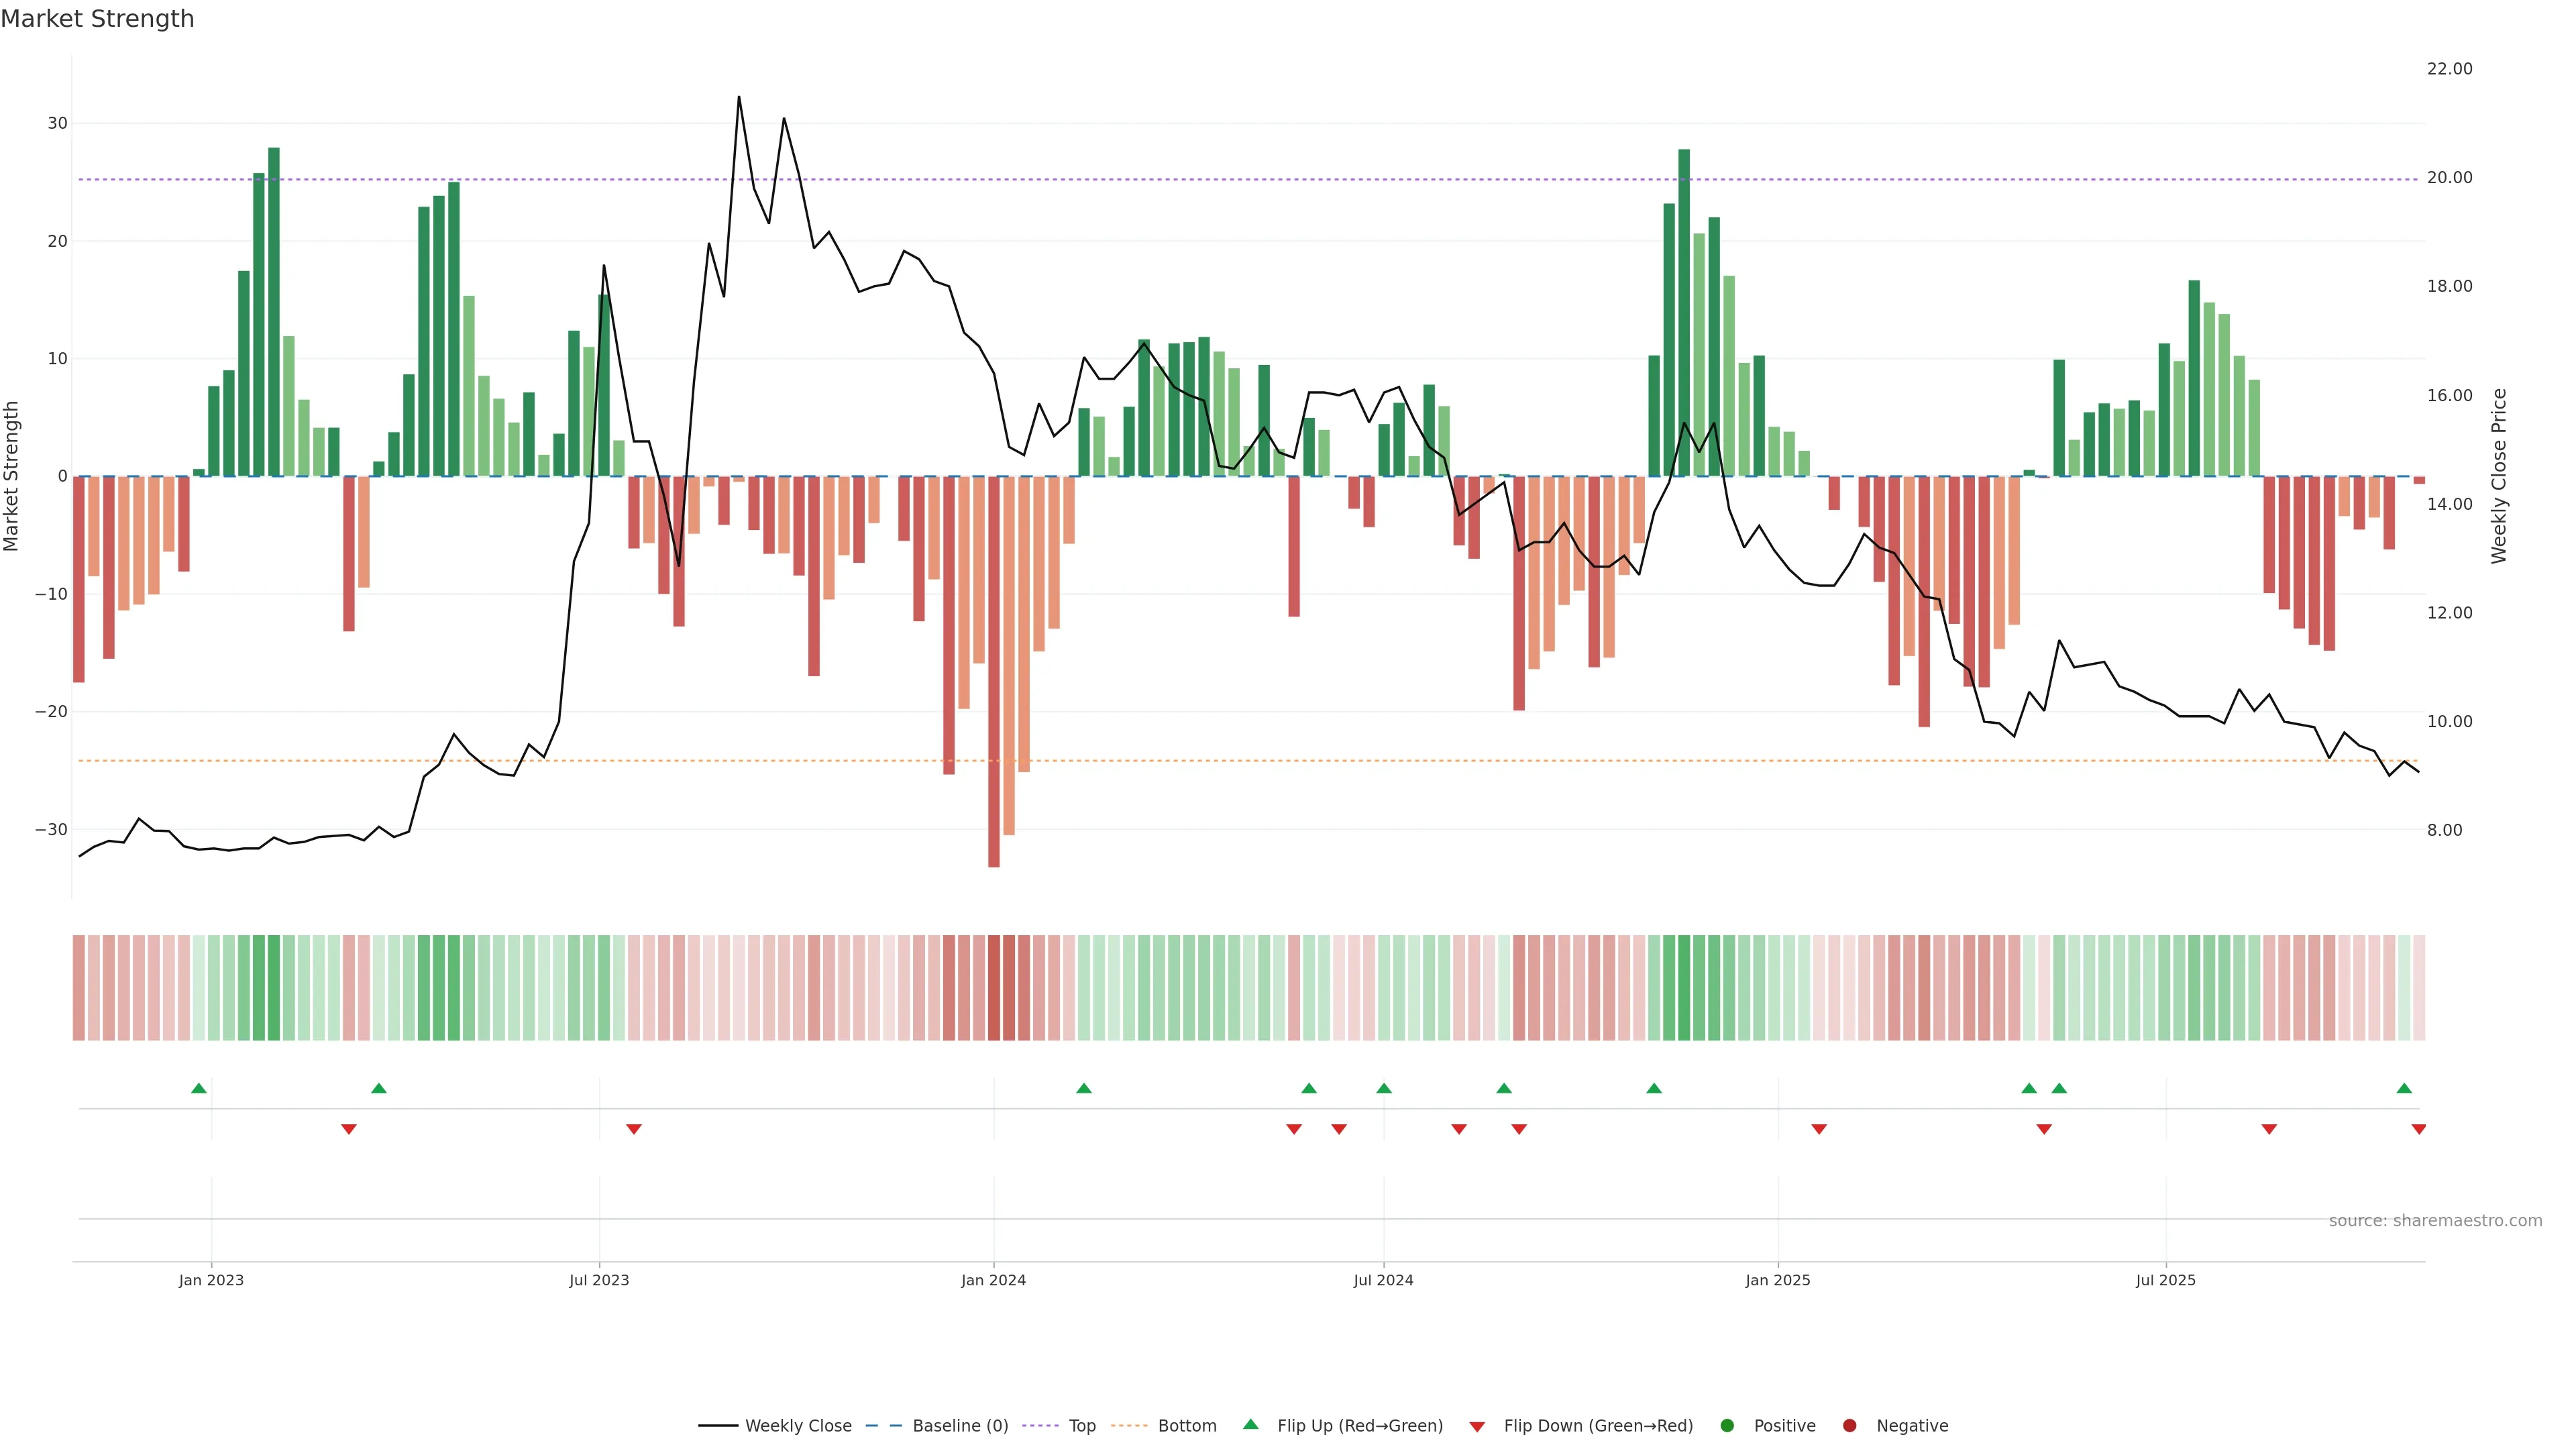The image size is (2576, 1449).
Task: Click the leftmost green flip-up triangle marker
Action: coord(199,1088)
